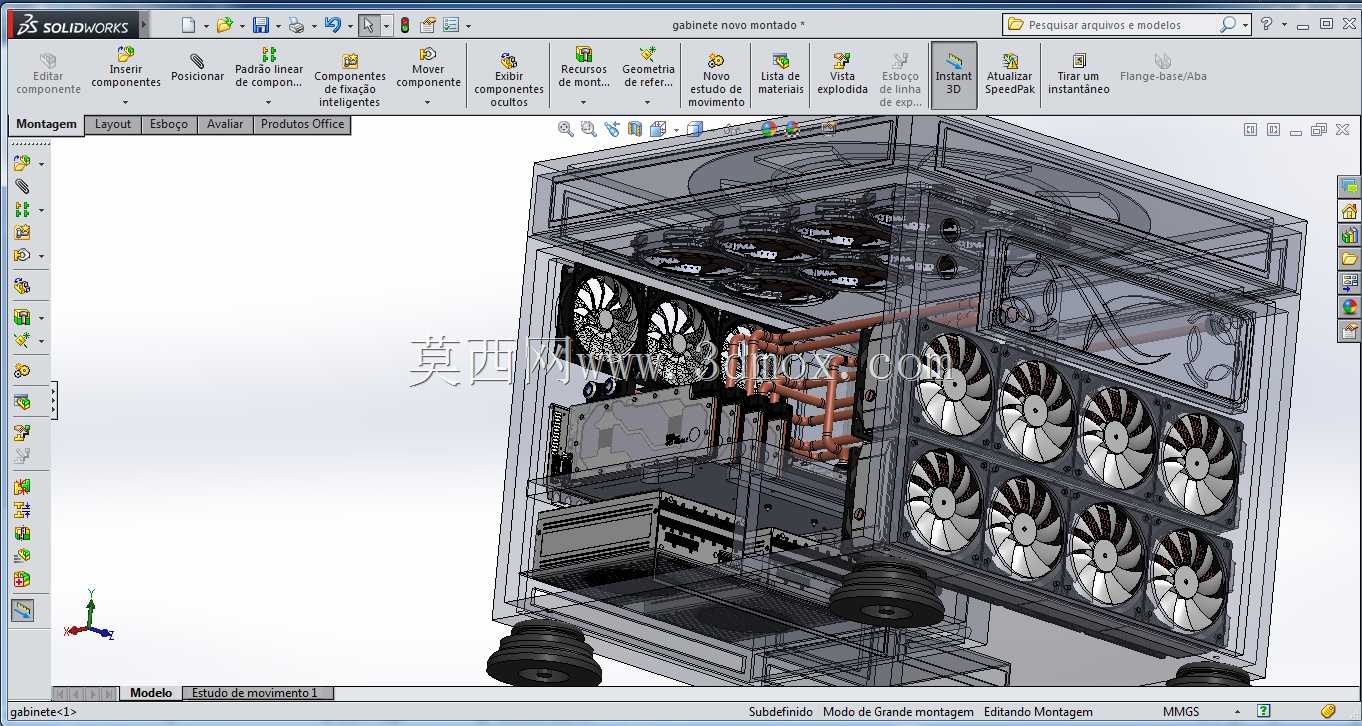The width and height of the screenshot is (1362, 726).
Task: Click the Mate paperclip icon in left toolbar
Action: [x=22, y=186]
